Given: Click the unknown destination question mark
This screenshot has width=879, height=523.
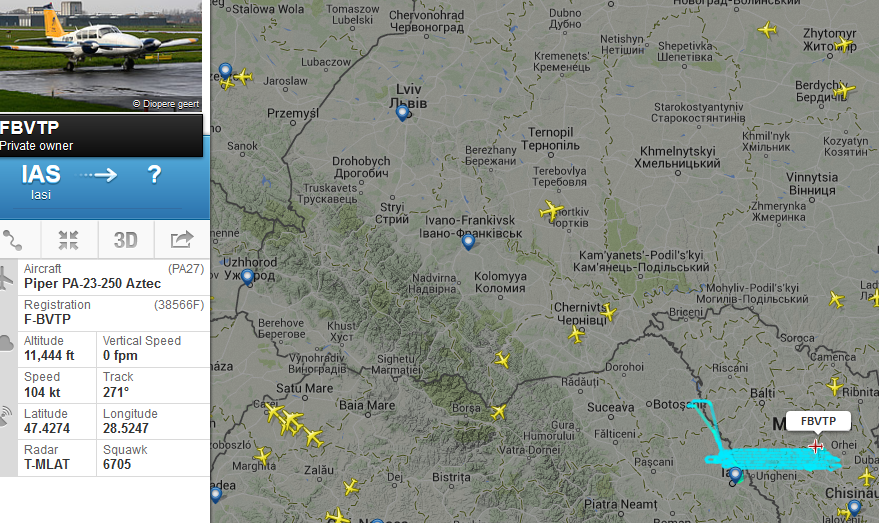Looking at the screenshot, I should coord(154,174).
